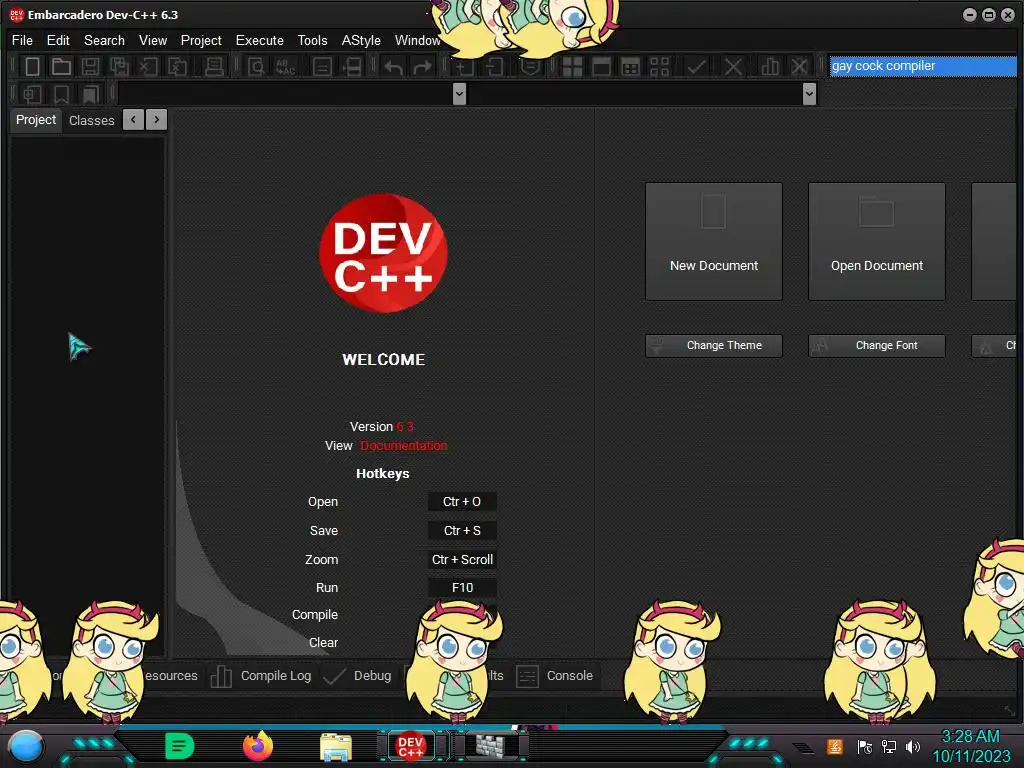Open the AStyle menu
The image size is (1024, 768).
[x=361, y=40]
